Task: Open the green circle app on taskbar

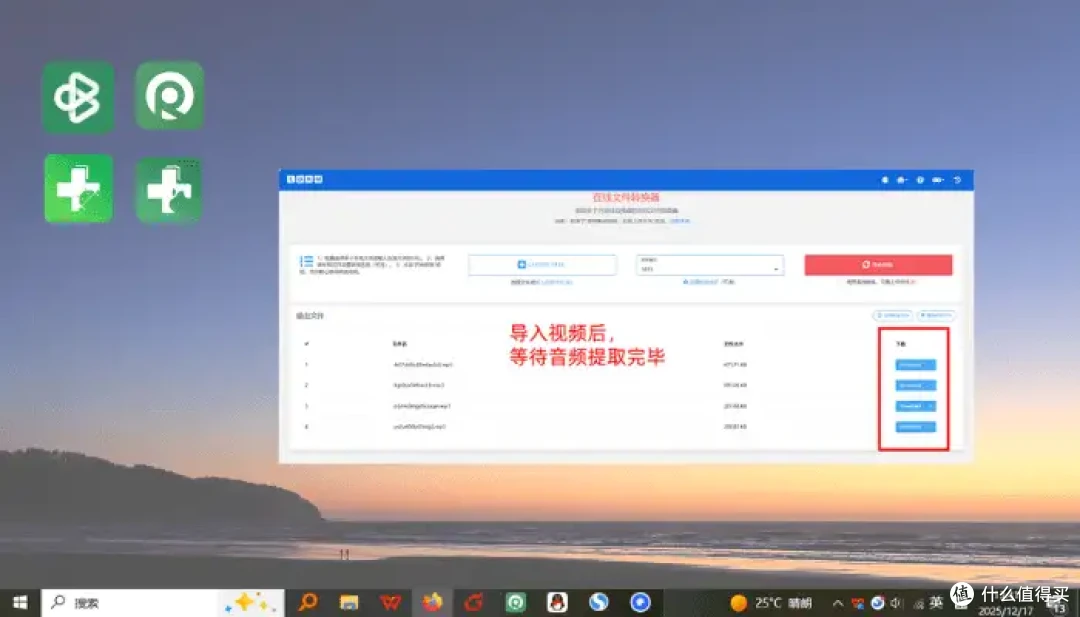Action: [x=515, y=603]
